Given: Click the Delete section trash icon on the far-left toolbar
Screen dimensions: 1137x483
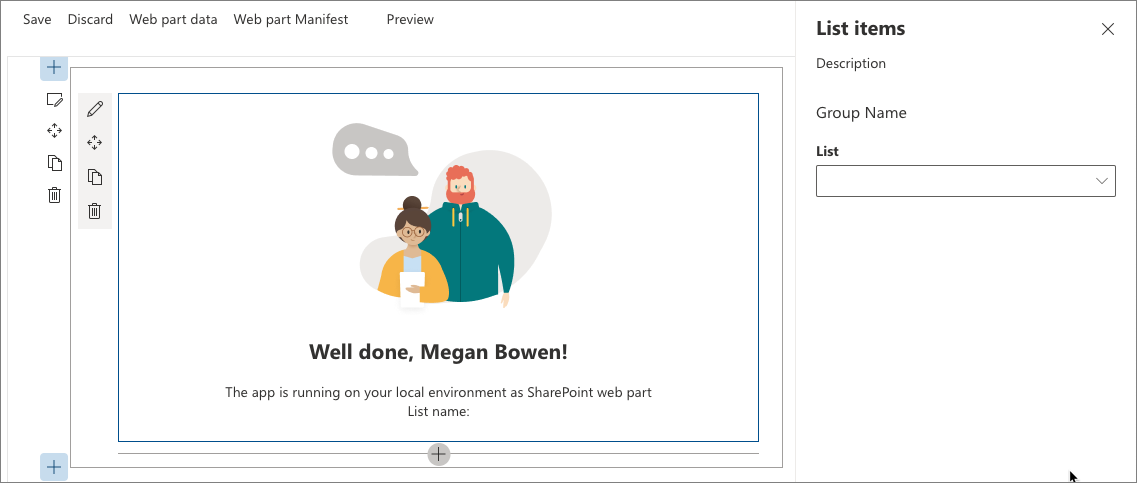Looking at the screenshot, I should pos(55,195).
